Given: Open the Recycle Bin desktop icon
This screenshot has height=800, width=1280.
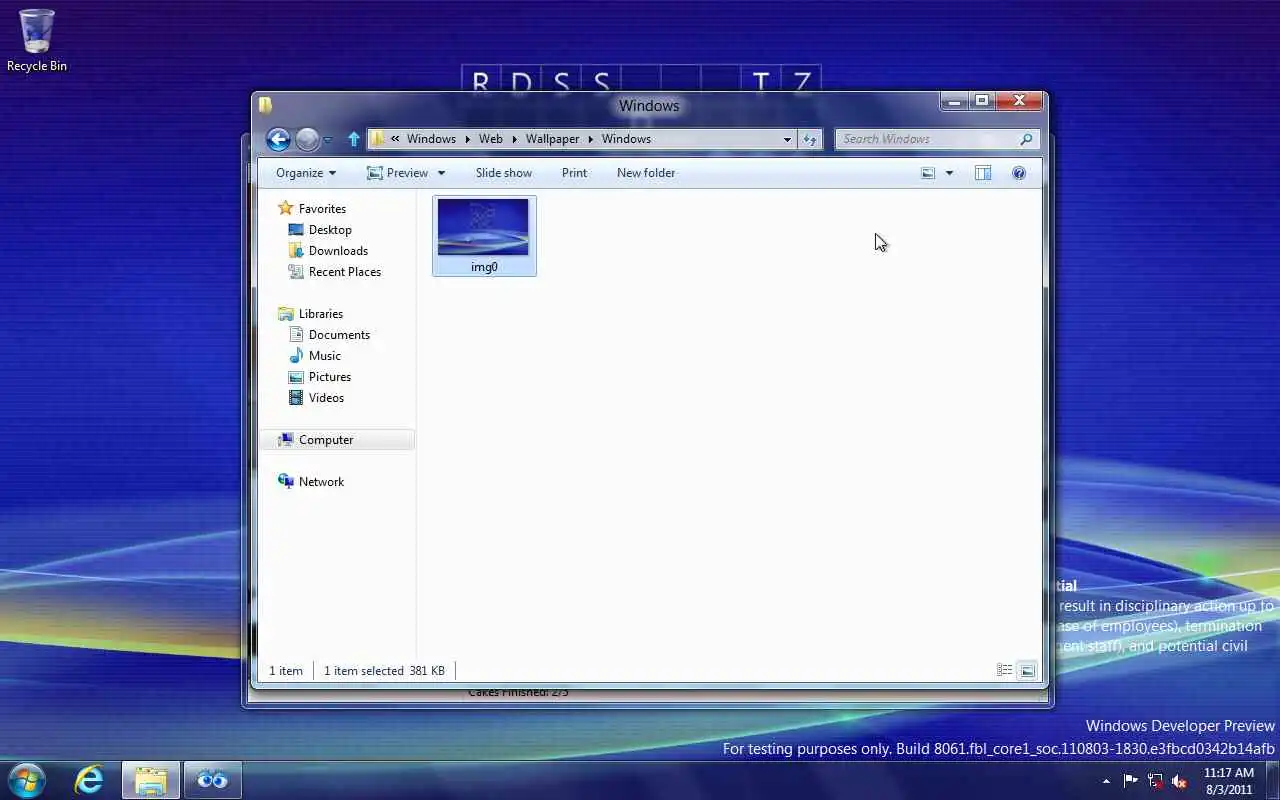Looking at the screenshot, I should click(37, 41).
